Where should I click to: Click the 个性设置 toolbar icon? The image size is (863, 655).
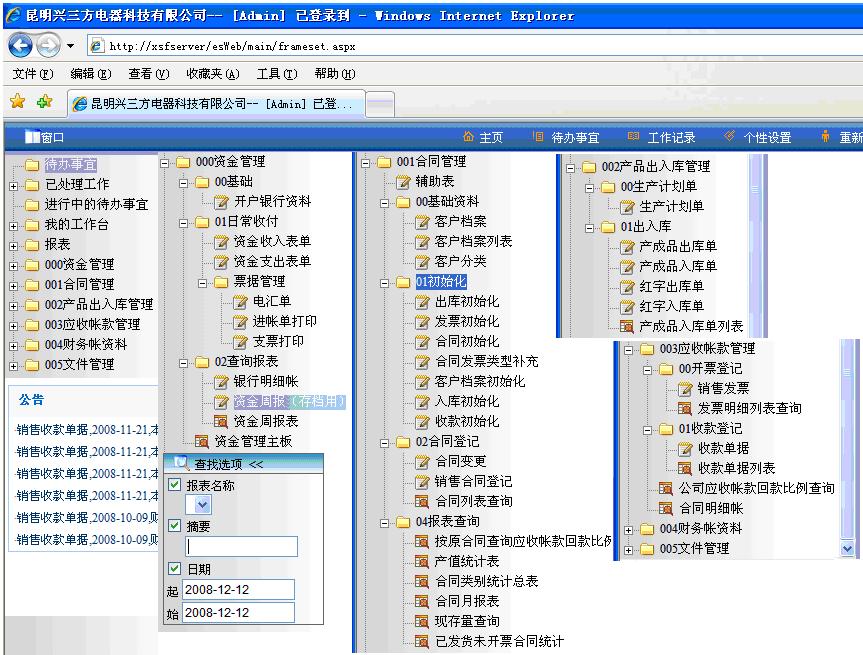[x=729, y=137]
